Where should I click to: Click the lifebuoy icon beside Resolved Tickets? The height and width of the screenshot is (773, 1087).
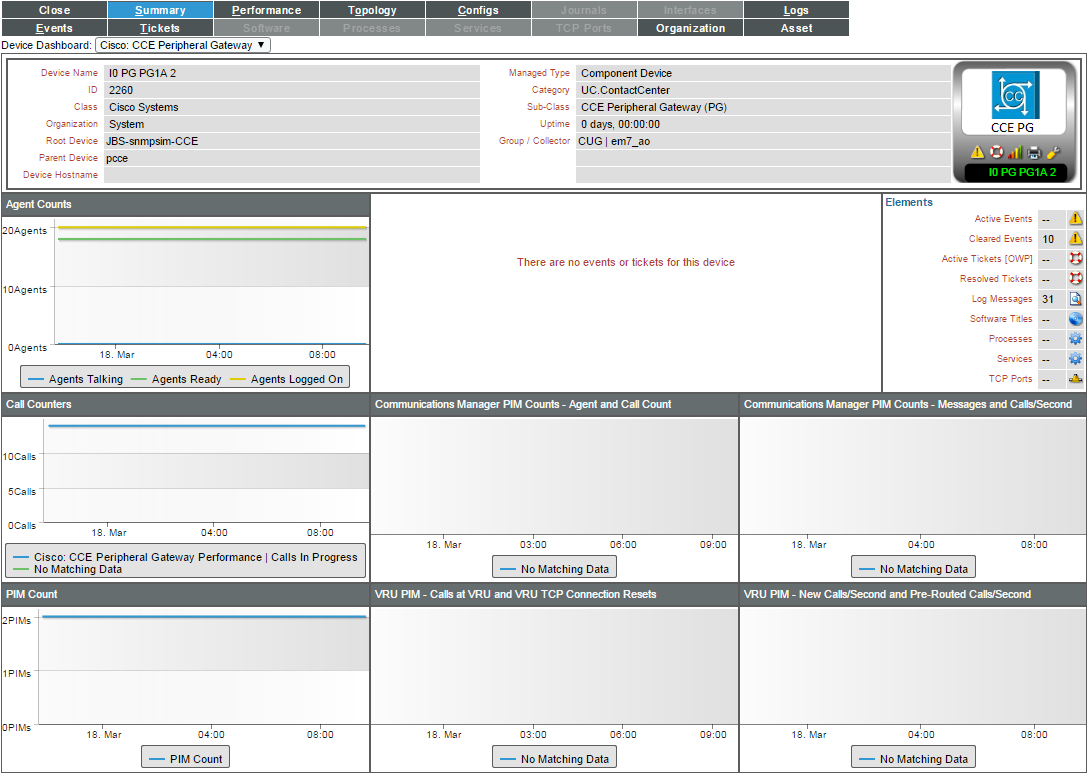pyautogui.click(x=1075, y=279)
